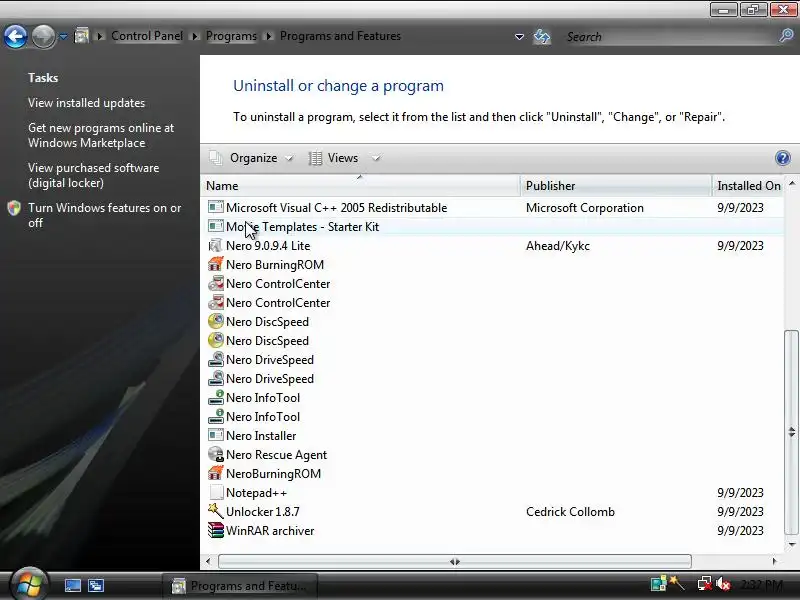Click horizontal scrollbar right arrow
800x600 pixels.
774,561
